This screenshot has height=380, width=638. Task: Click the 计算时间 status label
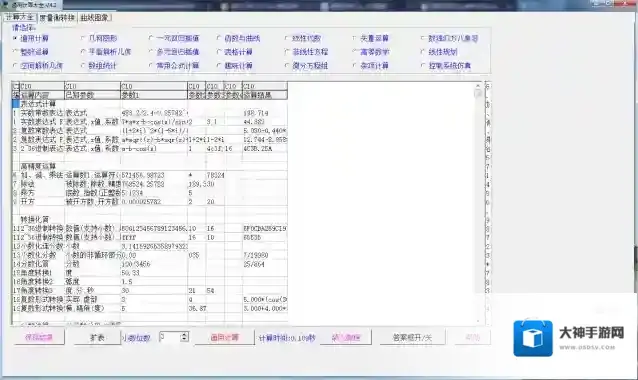click(x=287, y=338)
